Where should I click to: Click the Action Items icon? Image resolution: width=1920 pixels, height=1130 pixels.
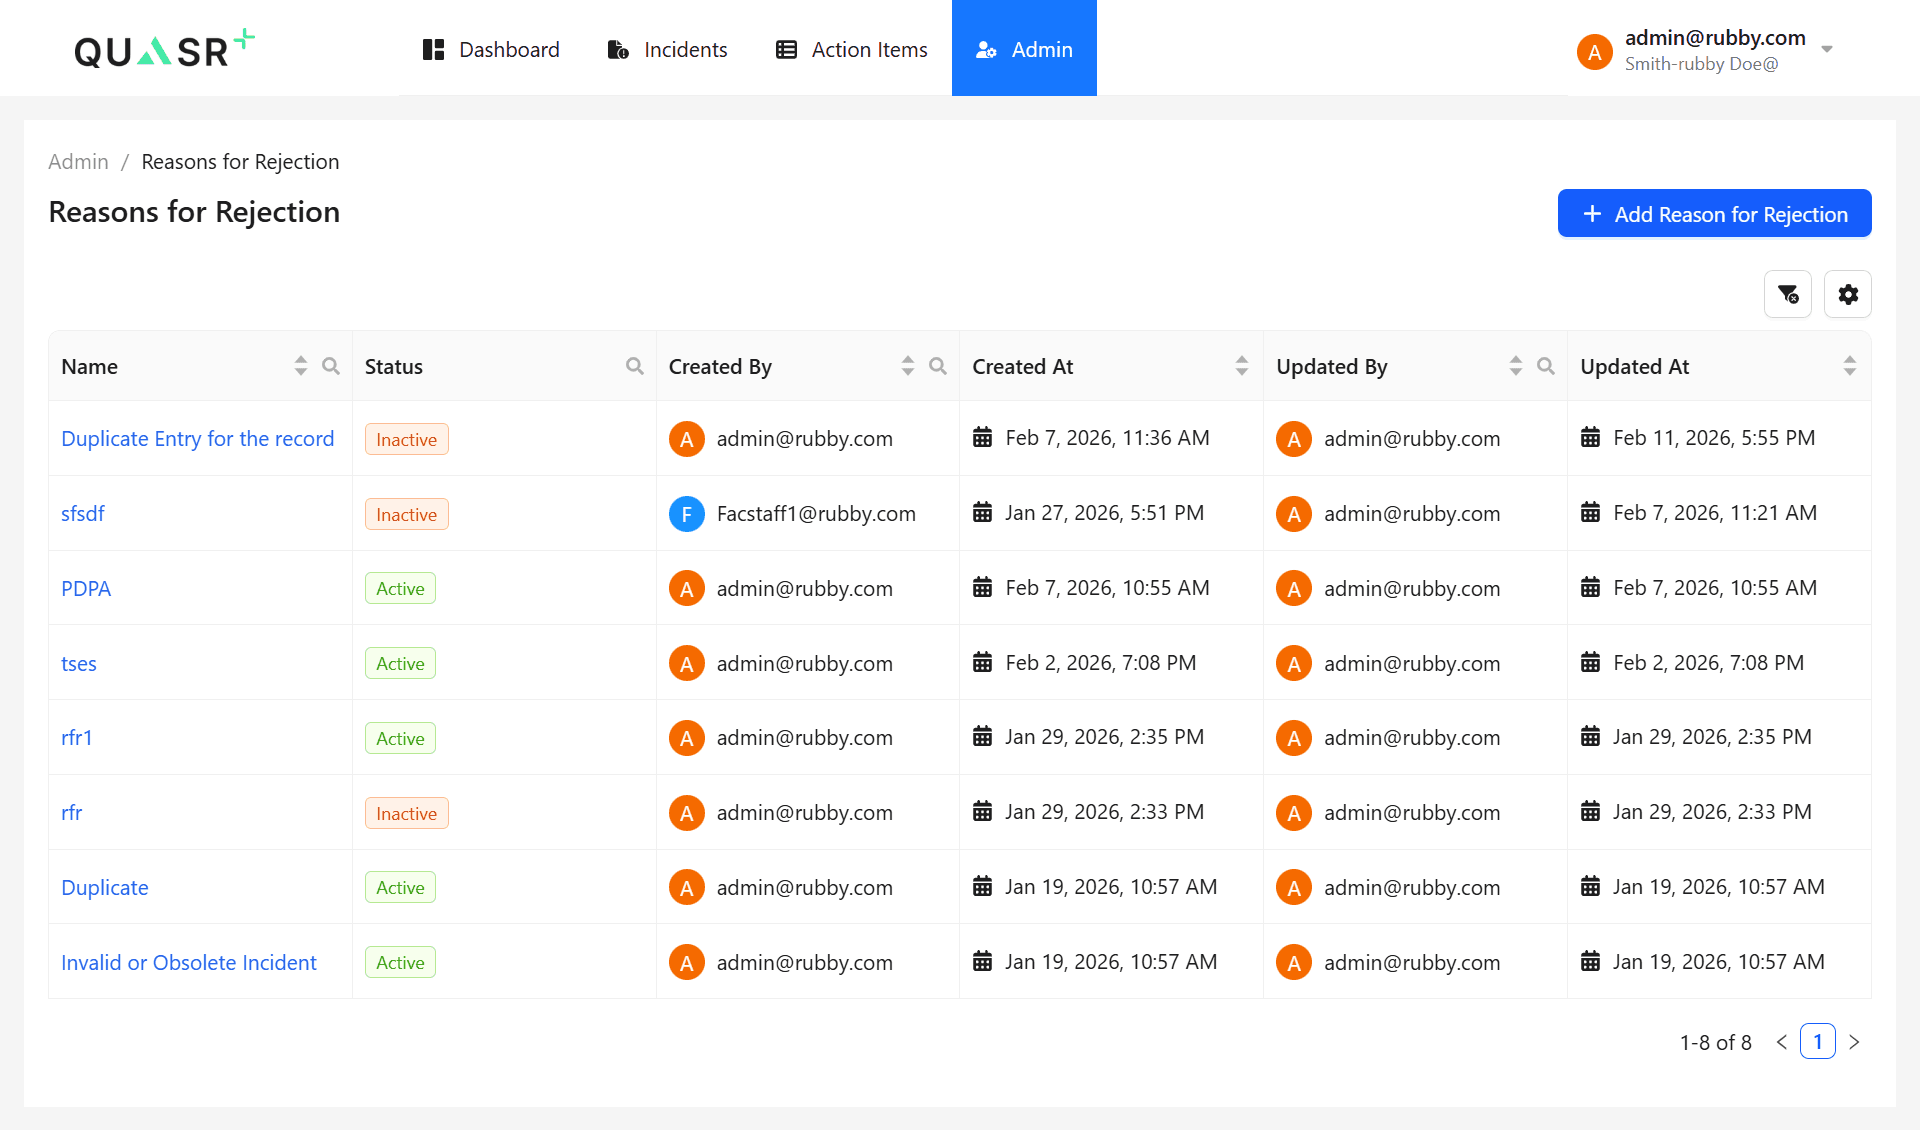pos(785,48)
